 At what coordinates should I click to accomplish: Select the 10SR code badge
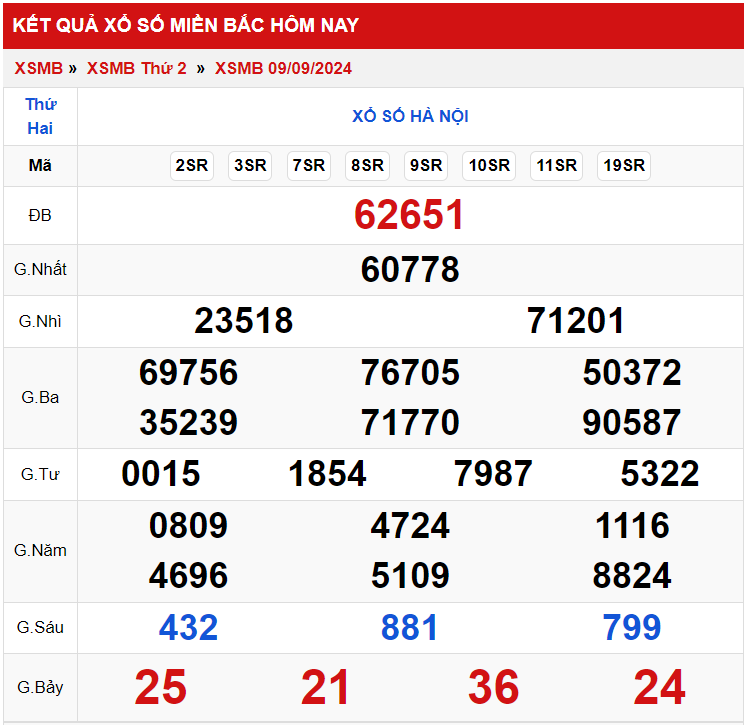click(x=489, y=166)
